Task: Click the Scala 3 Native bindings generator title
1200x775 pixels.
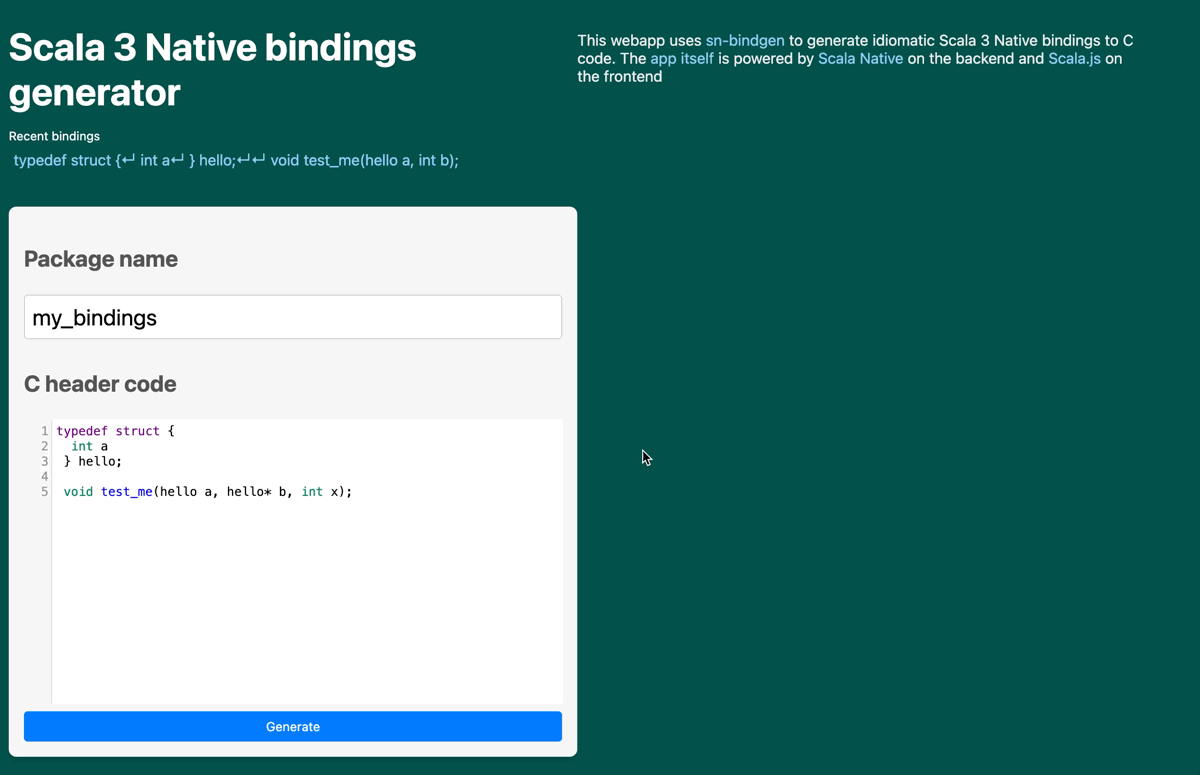Action: tap(212, 69)
